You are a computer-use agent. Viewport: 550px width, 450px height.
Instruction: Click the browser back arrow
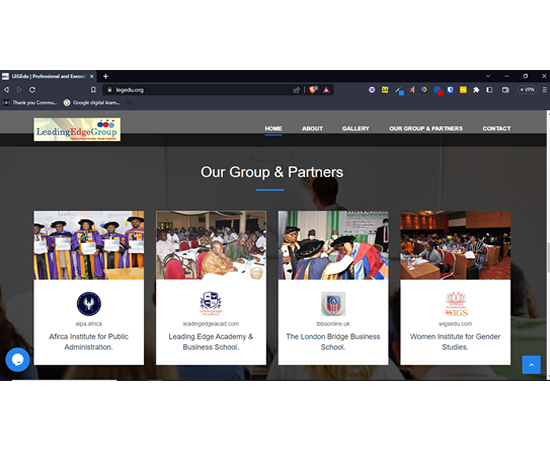coord(6,90)
